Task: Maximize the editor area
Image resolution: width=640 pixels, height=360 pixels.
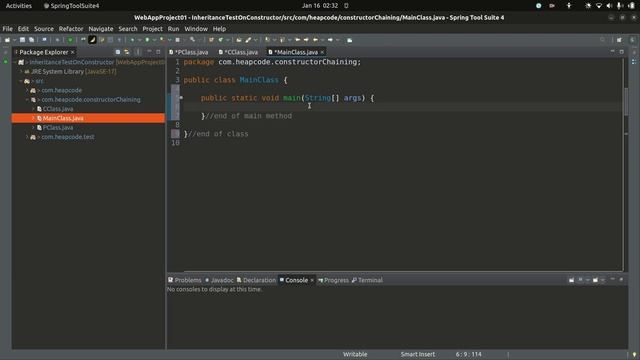Action: [x=622, y=52]
